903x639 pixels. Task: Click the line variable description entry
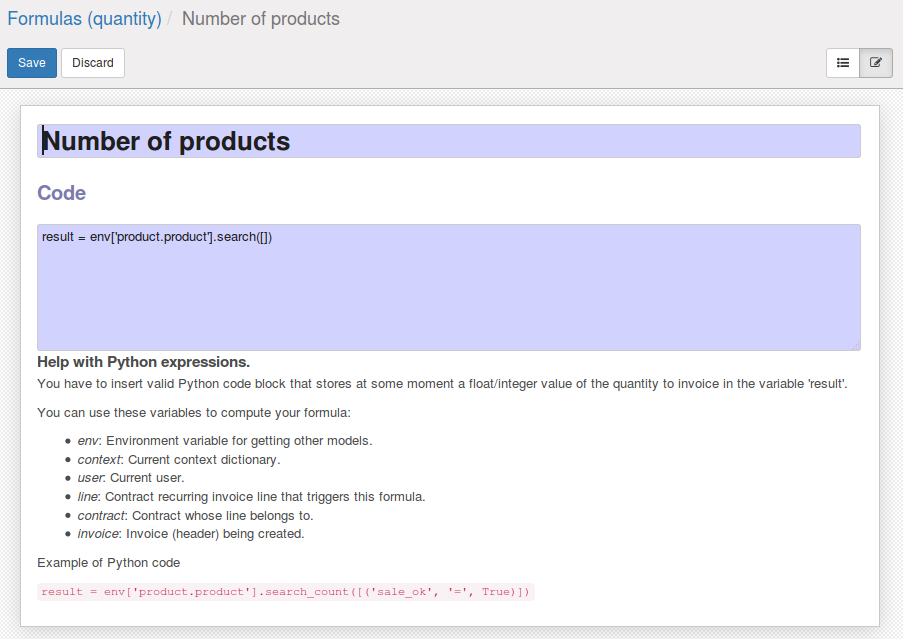[x=251, y=497]
